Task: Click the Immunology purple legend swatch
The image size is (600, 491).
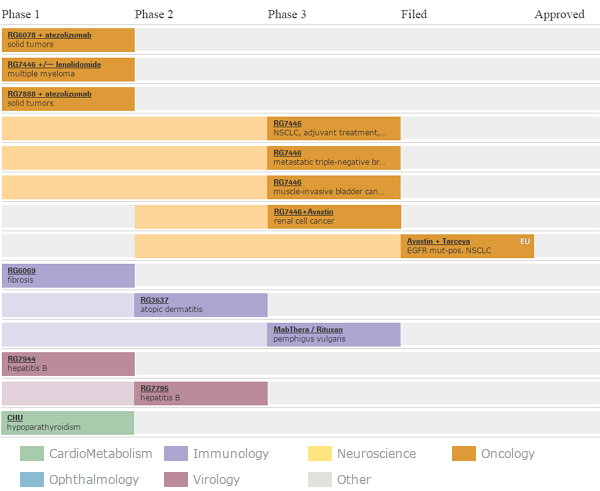Action: tap(176, 454)
